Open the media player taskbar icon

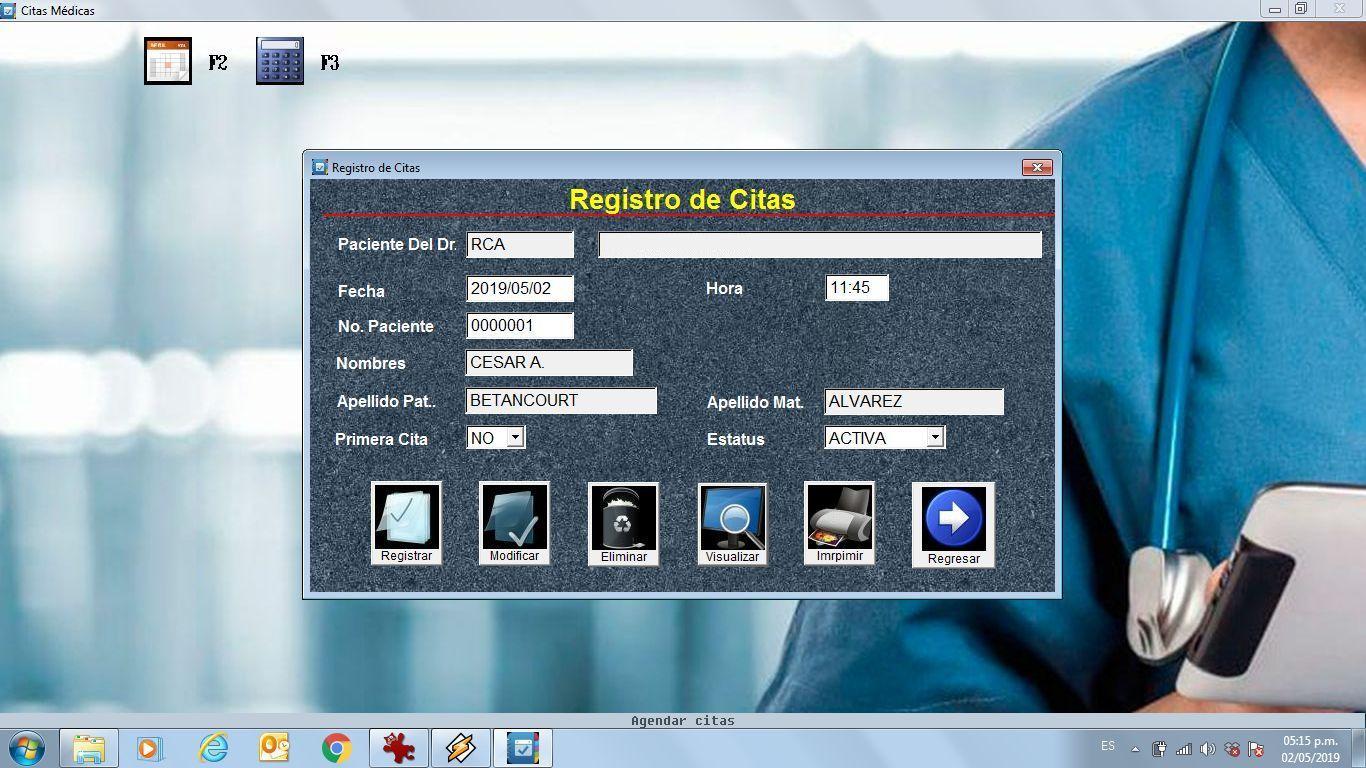149,748
